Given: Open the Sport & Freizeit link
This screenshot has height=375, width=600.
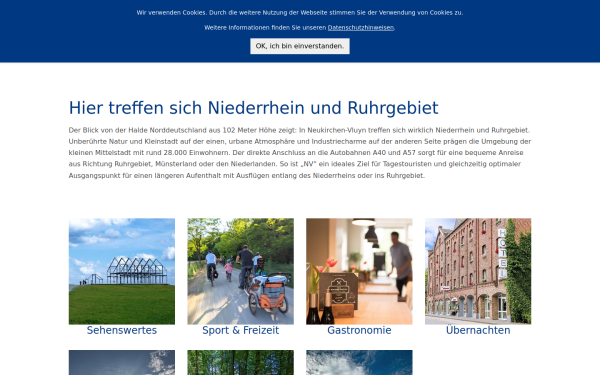Looking at the screenshot, I should (240, 330).
